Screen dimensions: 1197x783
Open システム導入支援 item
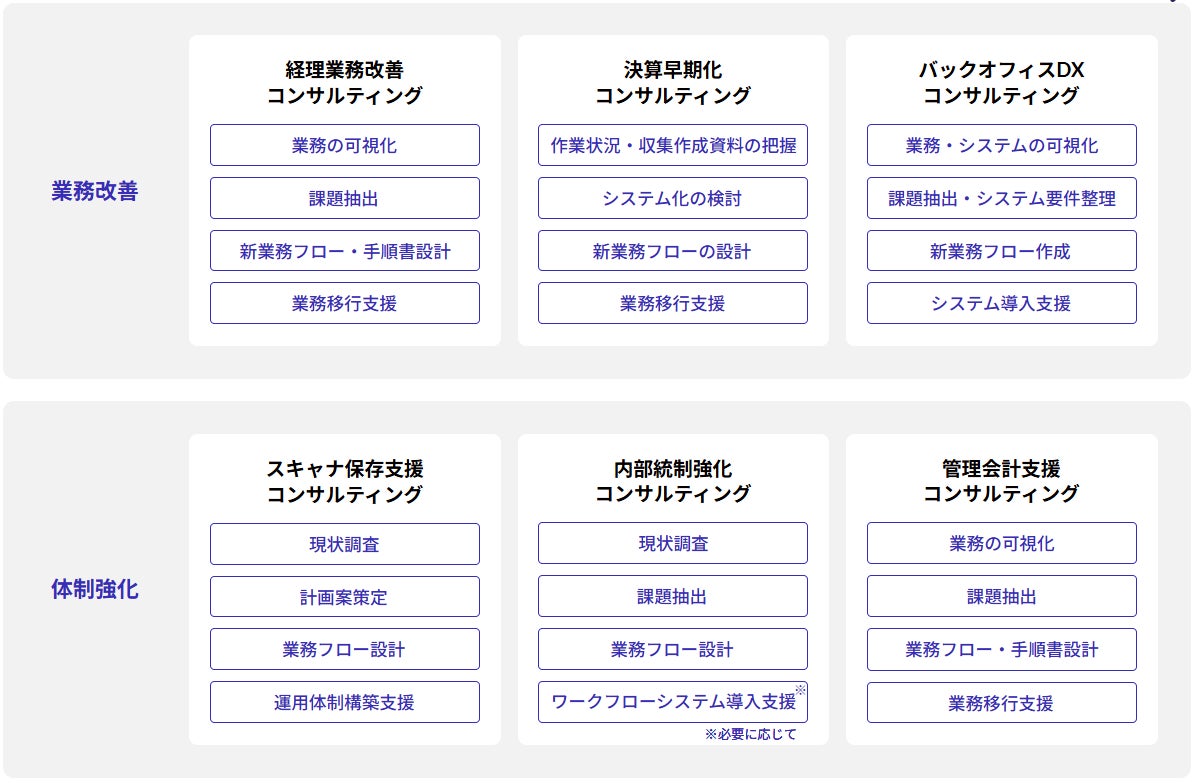coord(1001,303)
